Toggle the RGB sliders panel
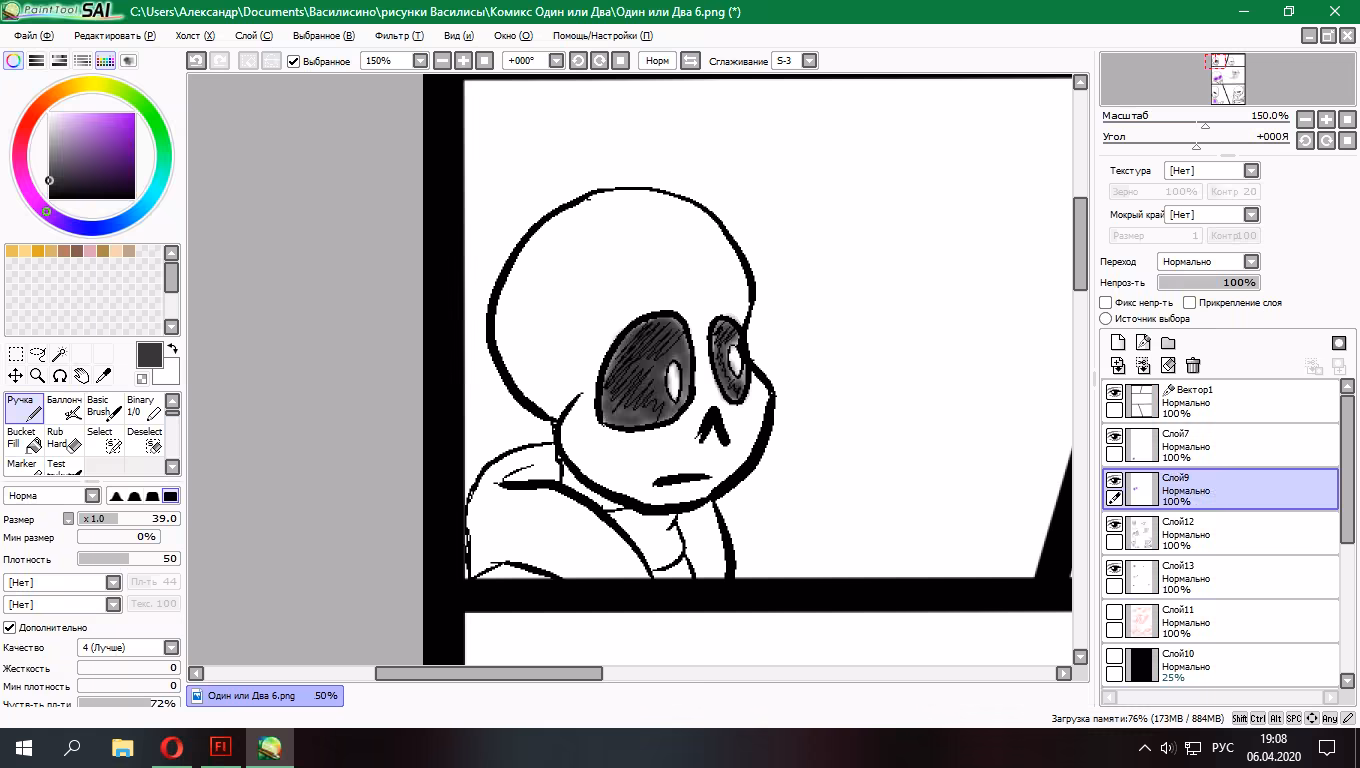The width and height of the screenshot is (1360, 768). (x=37, y=61)
